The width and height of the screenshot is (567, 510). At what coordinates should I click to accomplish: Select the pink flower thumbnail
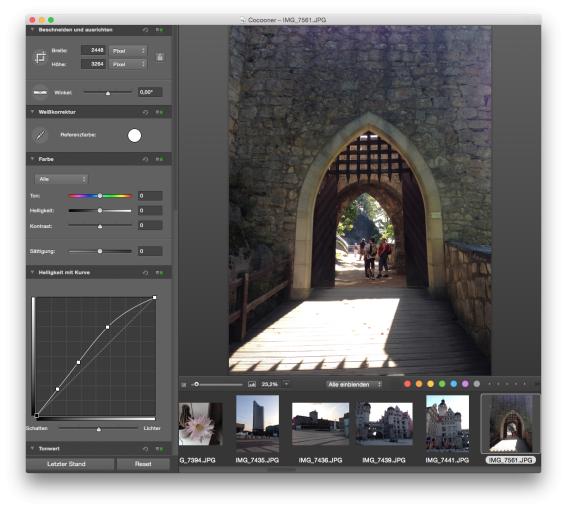[201, 424]
